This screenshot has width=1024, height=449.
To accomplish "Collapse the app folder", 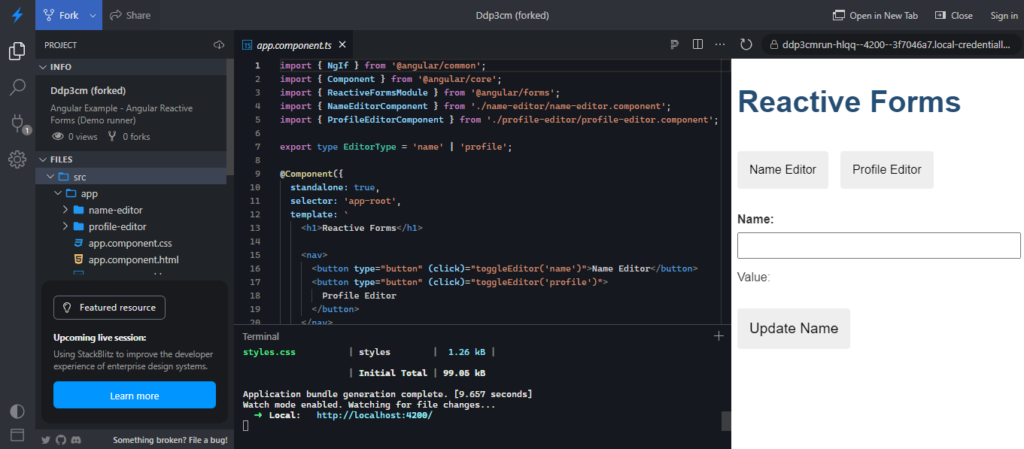I will tap(57, 193).
